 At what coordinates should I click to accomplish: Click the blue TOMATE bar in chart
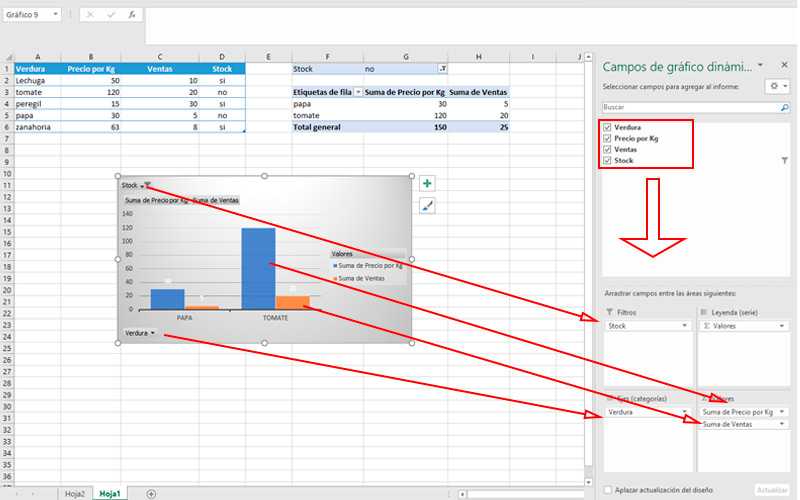(258, 269)
